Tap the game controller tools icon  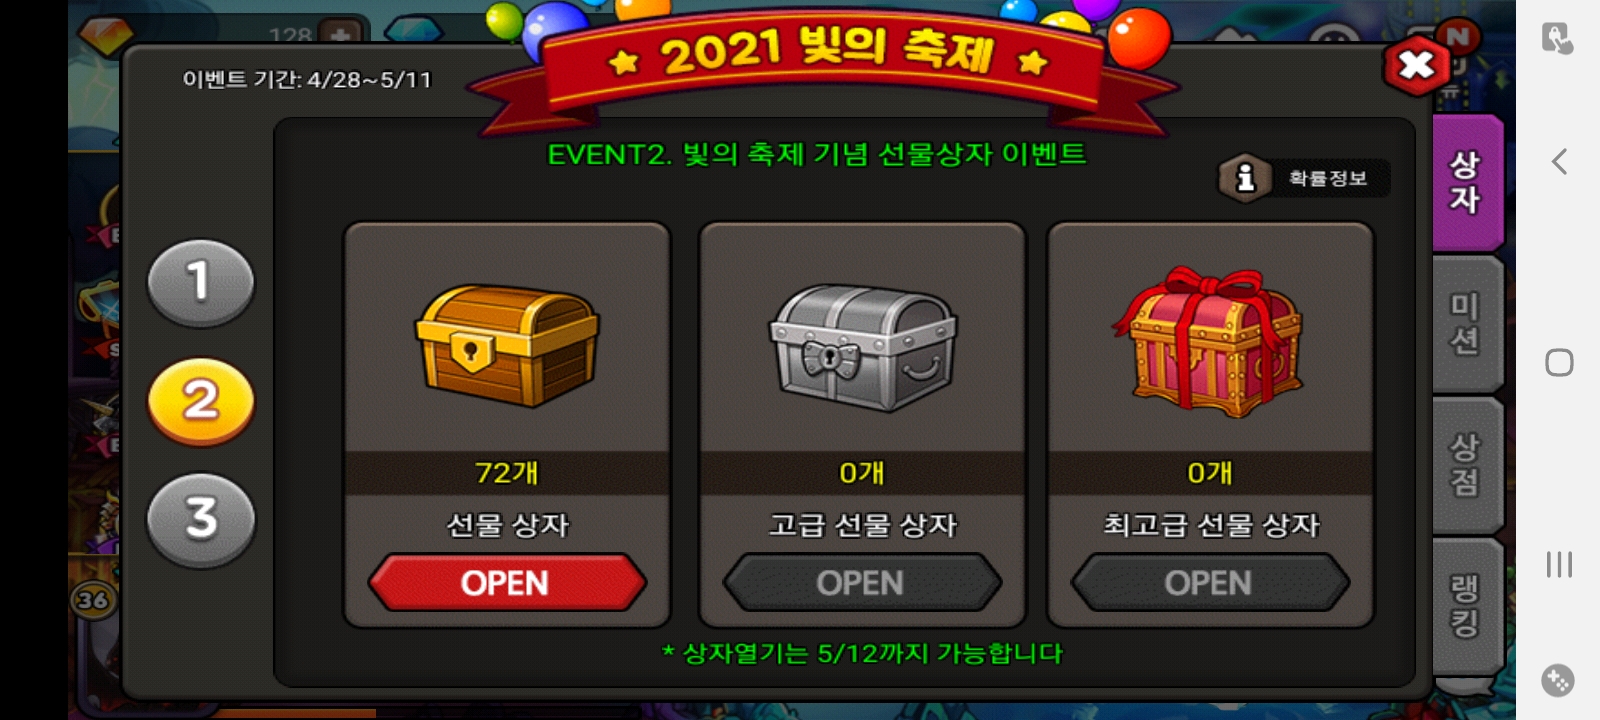(x=1557, y=680)
